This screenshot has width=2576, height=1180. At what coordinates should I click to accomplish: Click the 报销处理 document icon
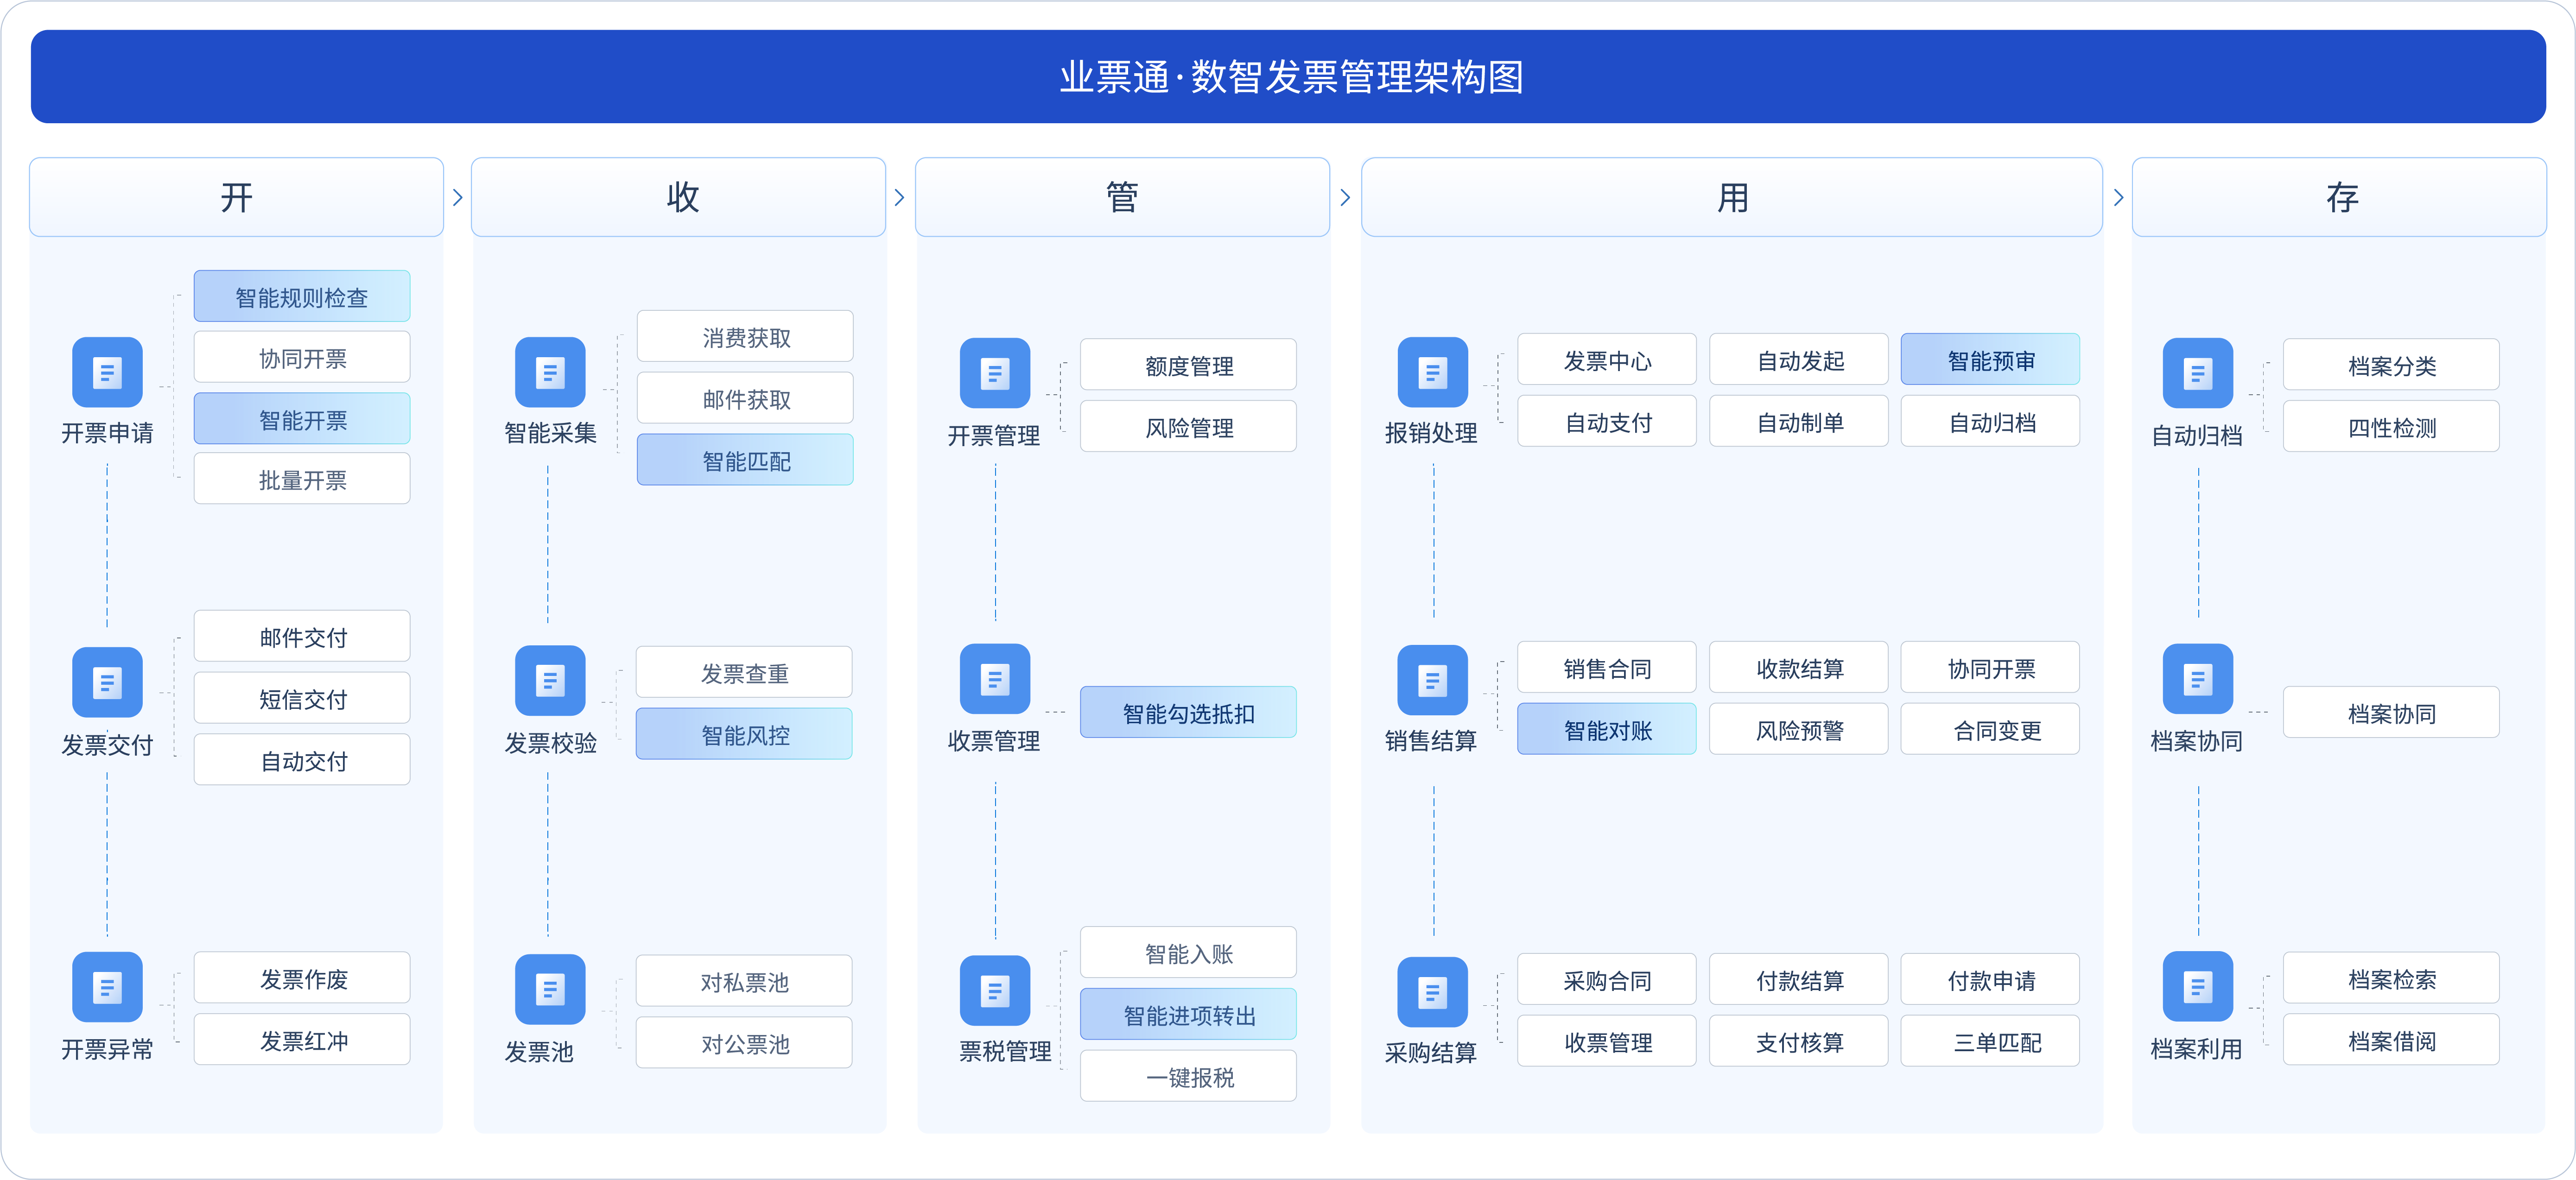coord(1433,373)
